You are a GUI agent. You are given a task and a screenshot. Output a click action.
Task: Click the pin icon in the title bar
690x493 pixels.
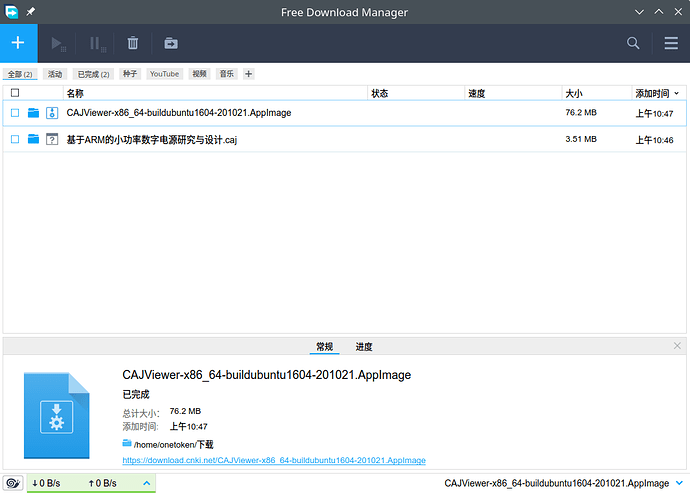30,12
